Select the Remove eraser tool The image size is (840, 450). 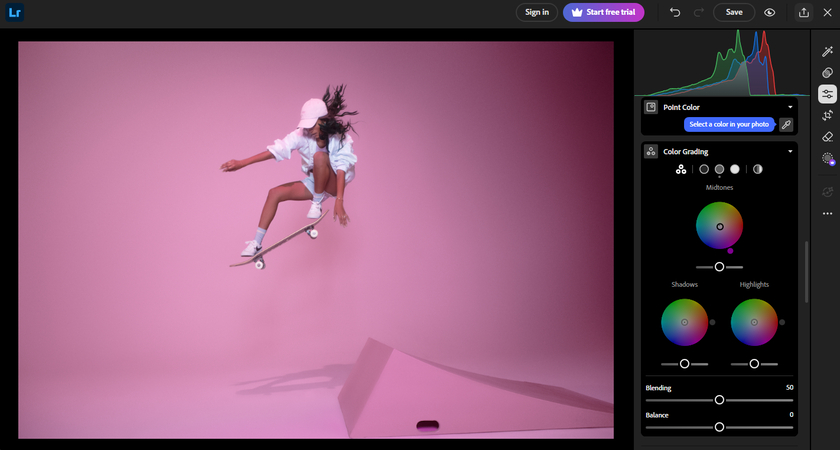click(x=828, y=137)
